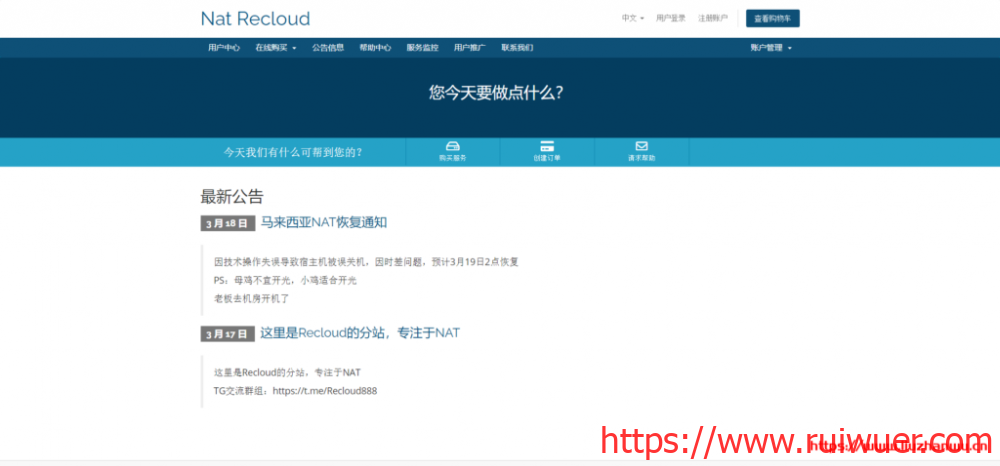Click the 购买服务 icon
Viewport: 1000px width, 466px height.
point(452,146)
